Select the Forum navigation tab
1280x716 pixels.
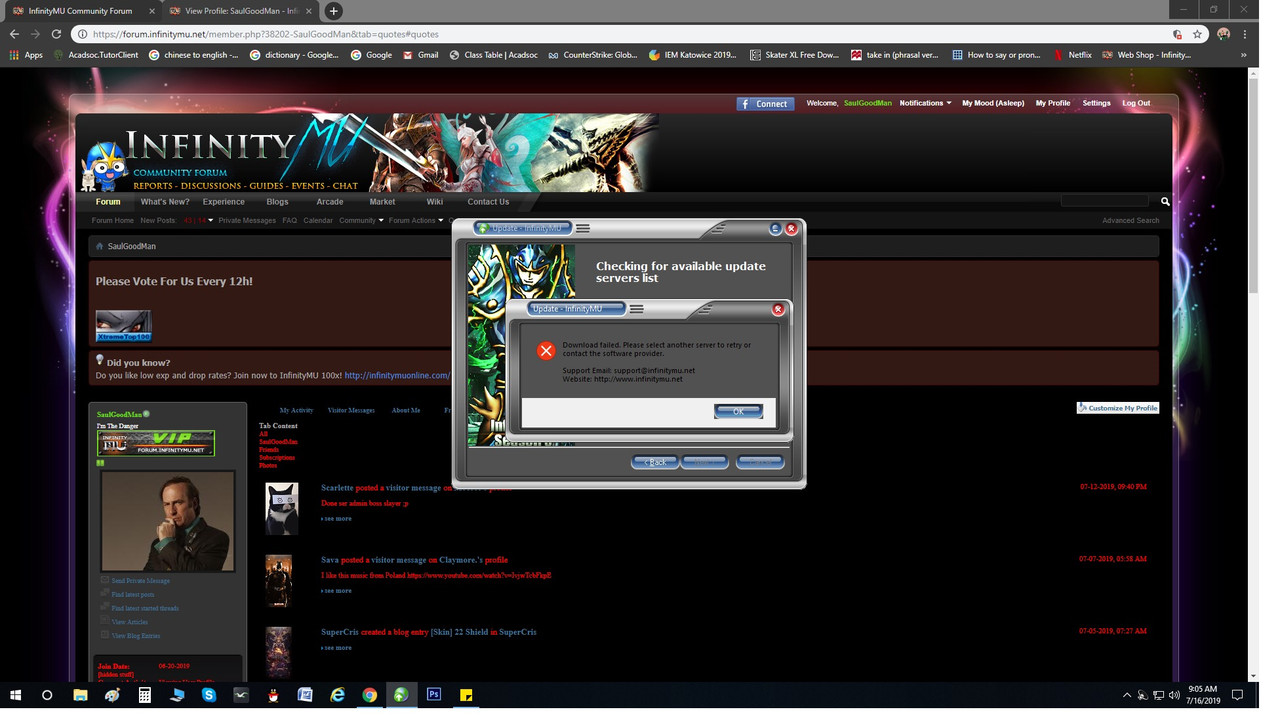(x=108, y=202)
